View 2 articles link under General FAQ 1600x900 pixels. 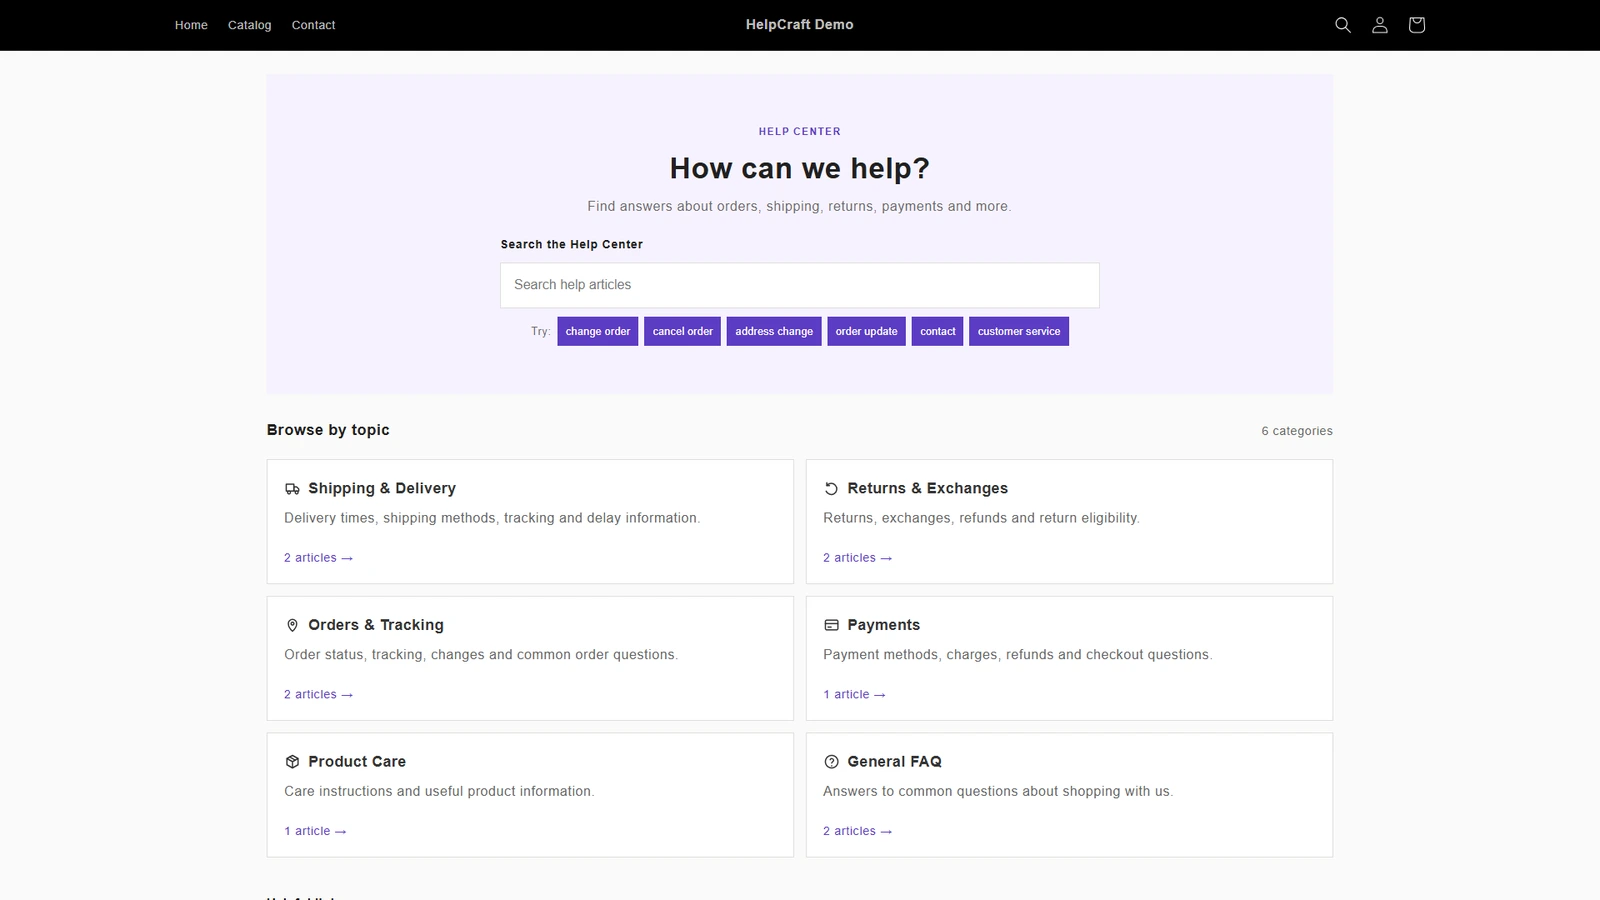(x=857, y=831)
